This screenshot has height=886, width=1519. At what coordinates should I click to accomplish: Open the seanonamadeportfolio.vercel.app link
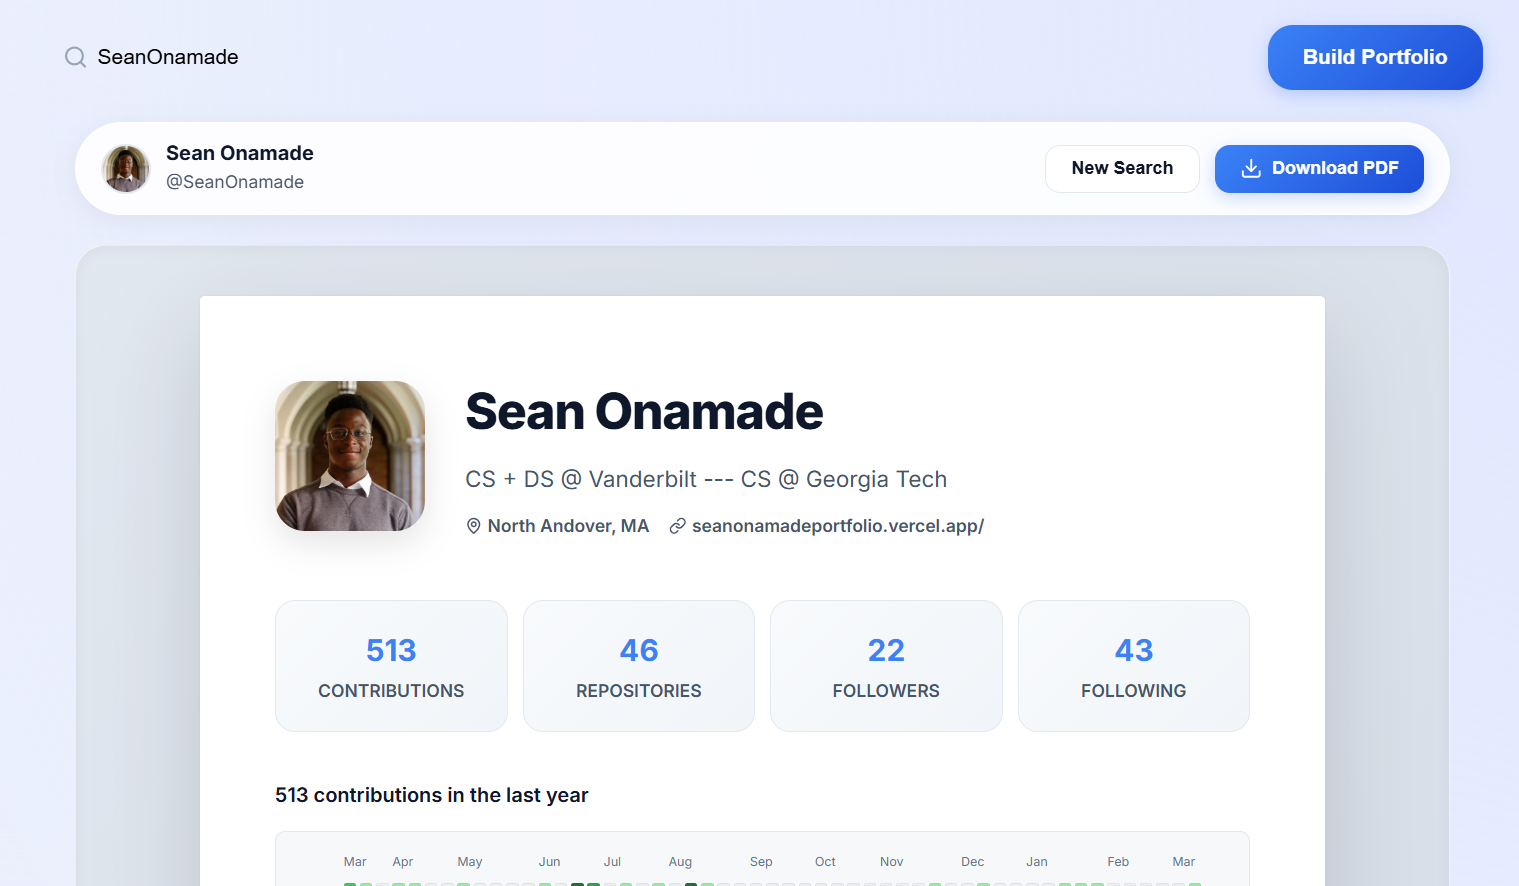click(x=838, y=526)
